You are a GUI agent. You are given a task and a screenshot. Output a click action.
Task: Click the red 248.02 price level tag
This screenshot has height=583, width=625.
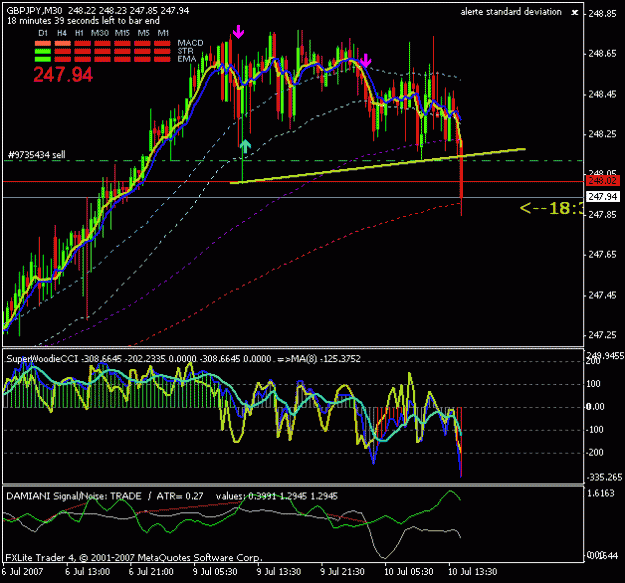[x=602, y=181]
